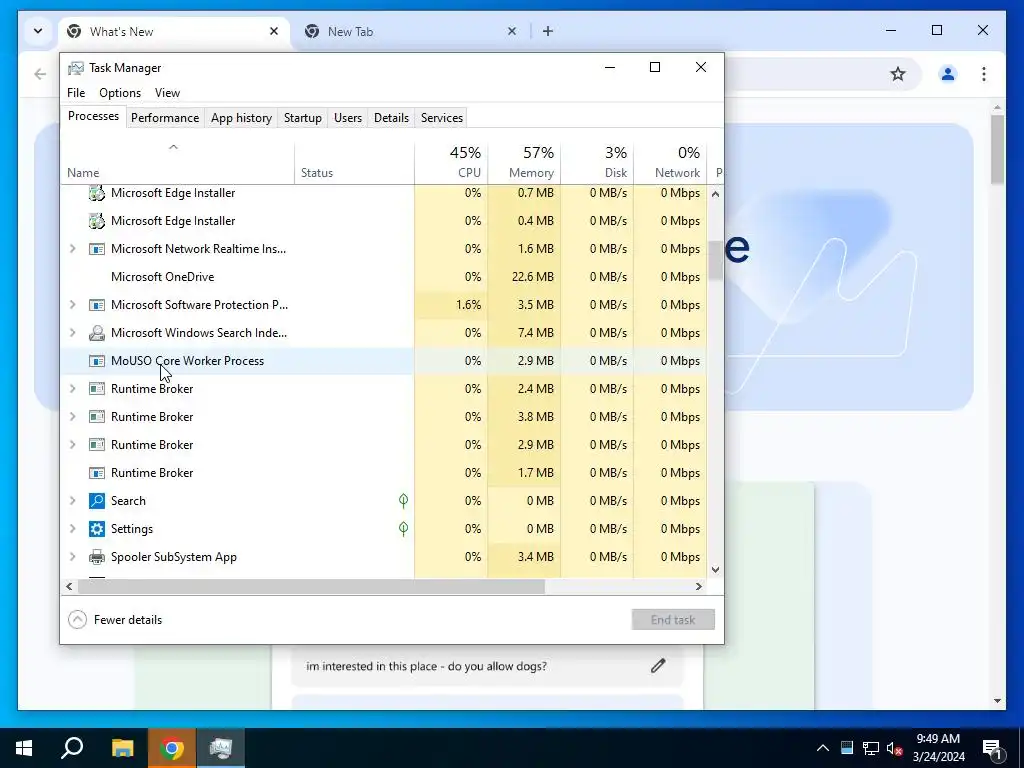Open the View menu in Task Manager
The width and height of the screenshot is (1024, 768).
coord(167,93)
